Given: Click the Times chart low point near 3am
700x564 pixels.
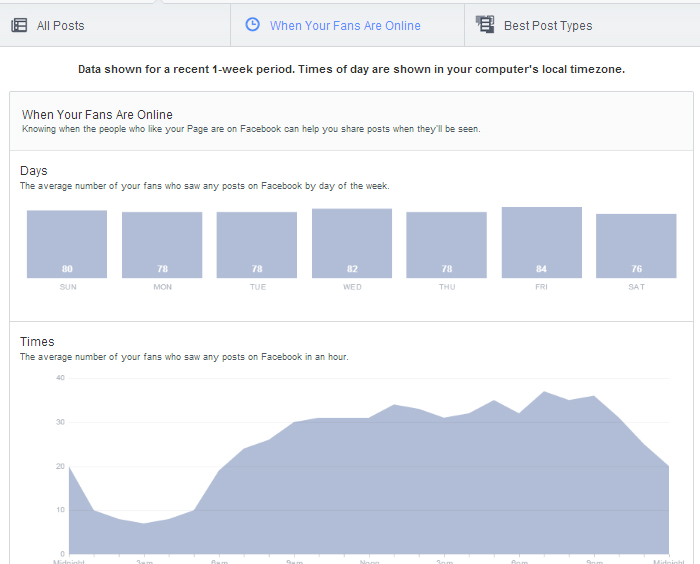Looking at the screenshot, I should point(144,523).
